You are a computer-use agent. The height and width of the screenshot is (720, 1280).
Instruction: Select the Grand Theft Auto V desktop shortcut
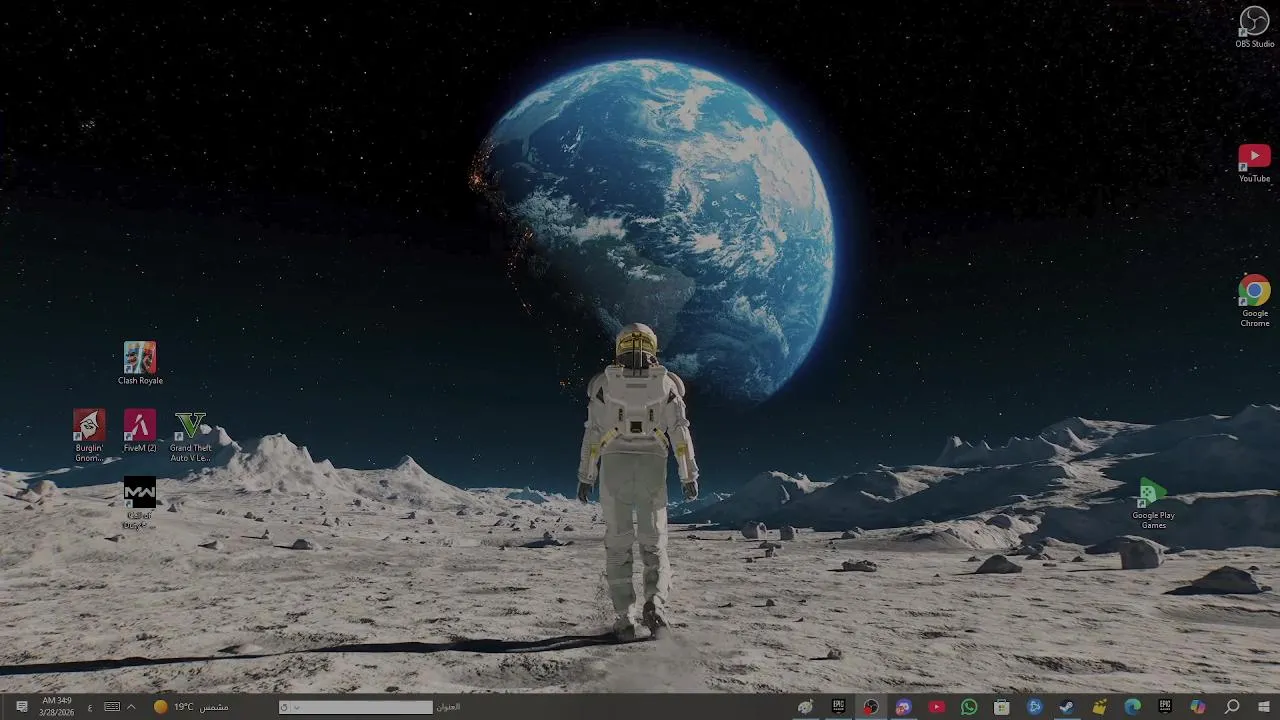(190, 436)
